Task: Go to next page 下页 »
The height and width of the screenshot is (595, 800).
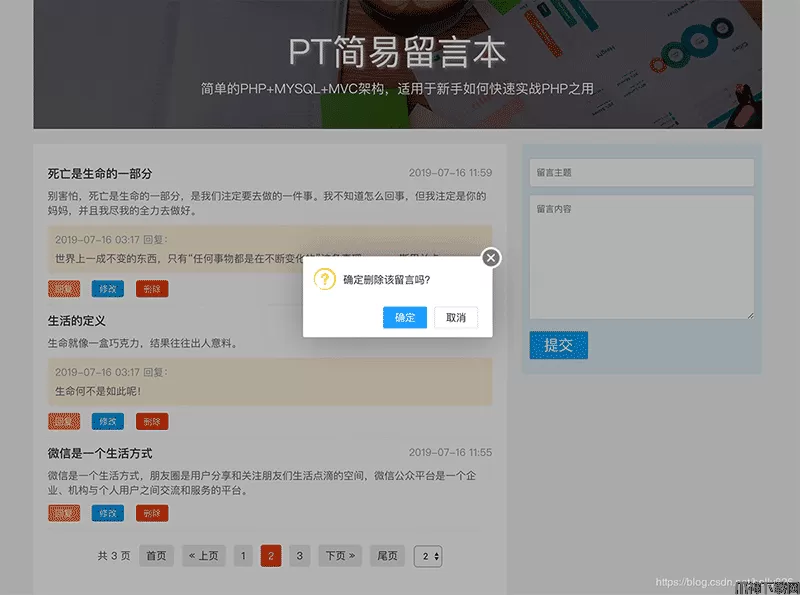Action: [340, 556]
